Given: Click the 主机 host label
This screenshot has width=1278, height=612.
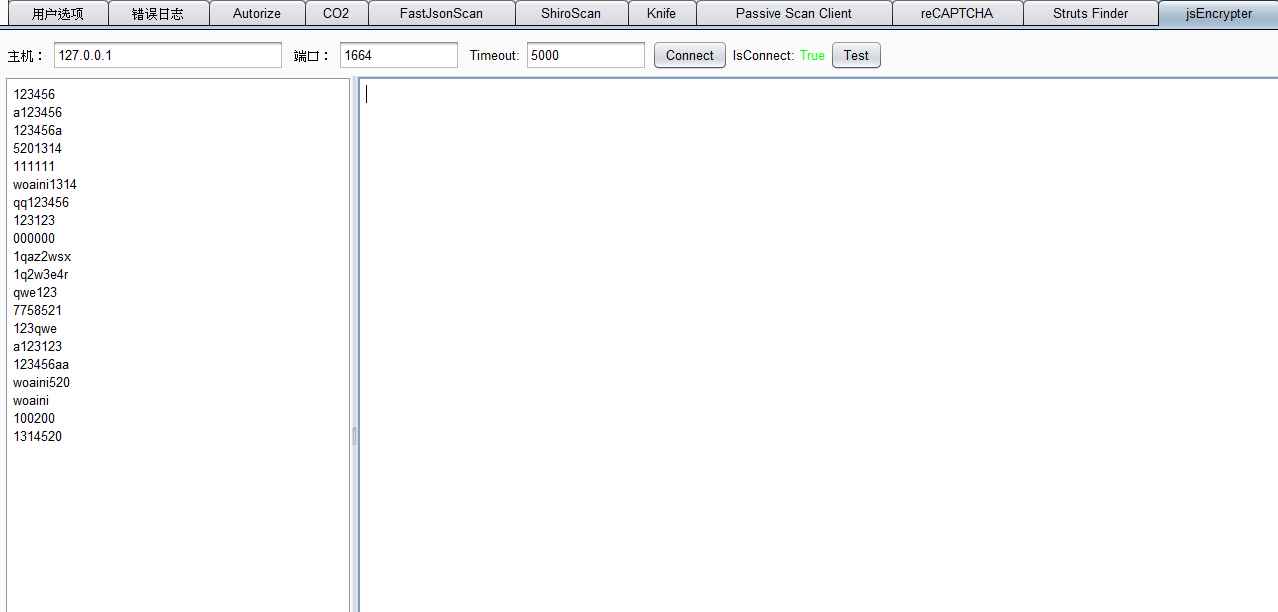Looking at the screenshot, I should (27, 56).
